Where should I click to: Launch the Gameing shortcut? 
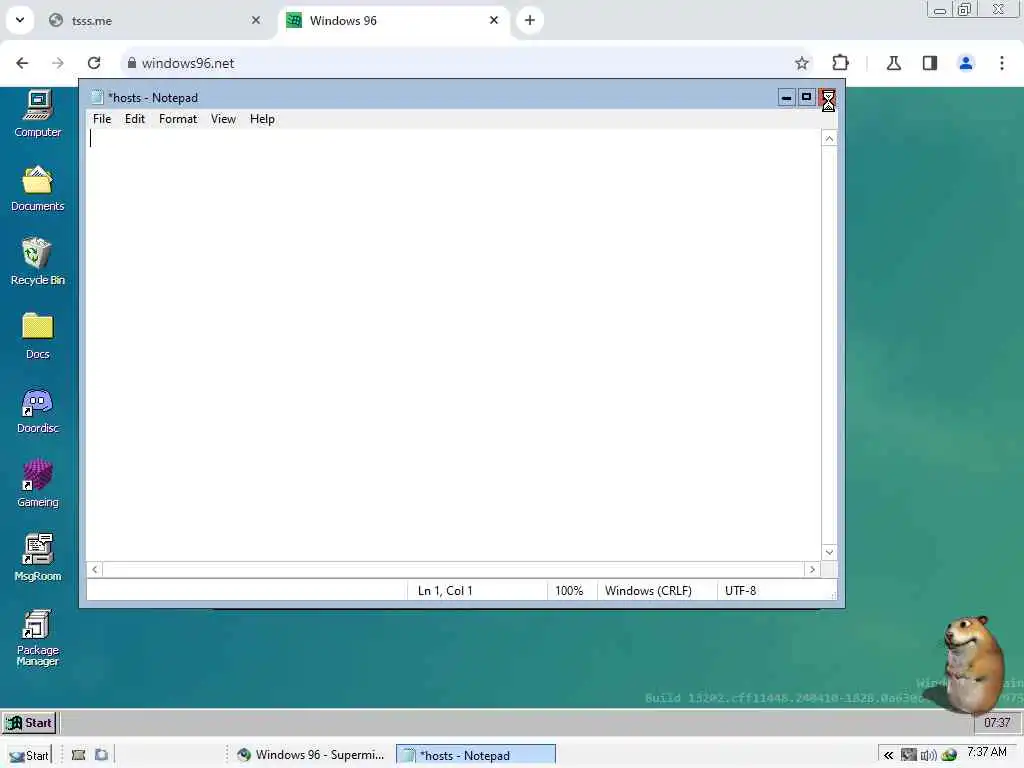pos(37,484)
